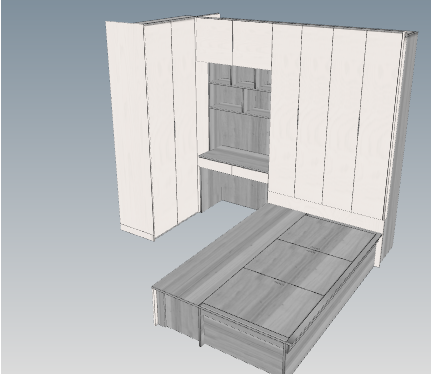Screen dimensions: 431x384
Task: Select the leftmost tall wardrobe door
Action: [130, 127]
